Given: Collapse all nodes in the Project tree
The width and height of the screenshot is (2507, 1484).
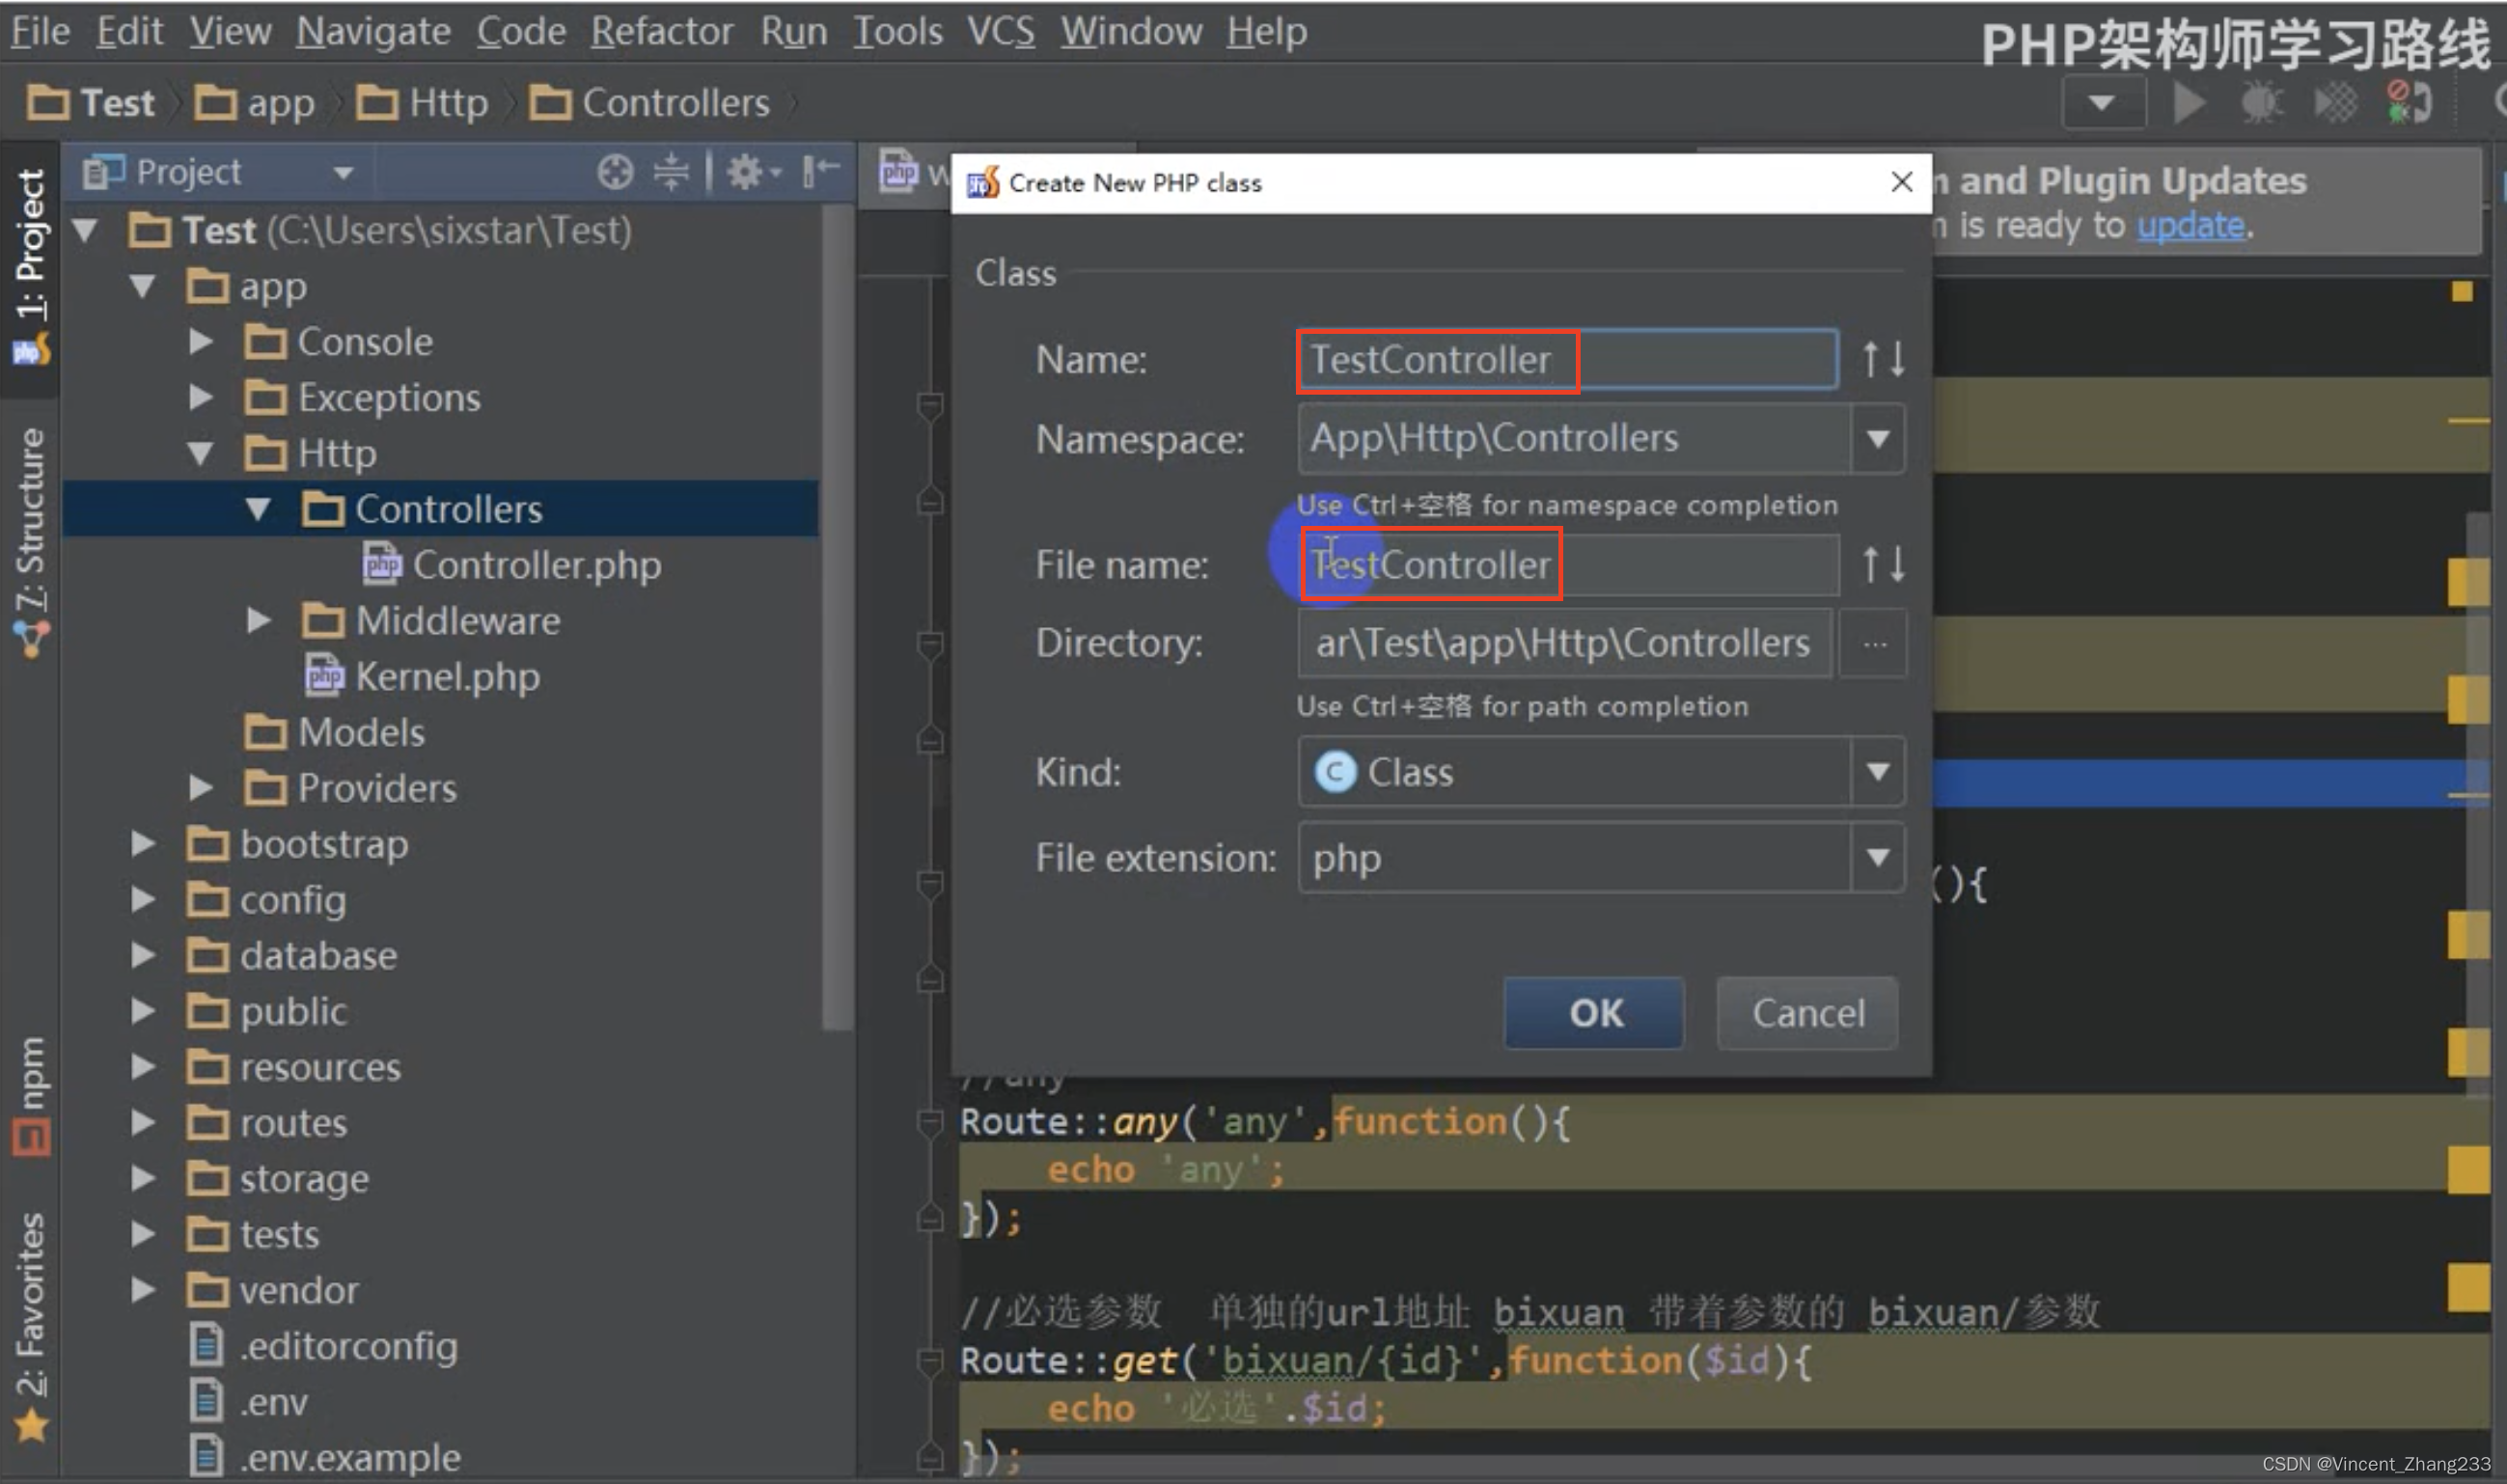Looking at the screenshot, I should pos(670,170).
